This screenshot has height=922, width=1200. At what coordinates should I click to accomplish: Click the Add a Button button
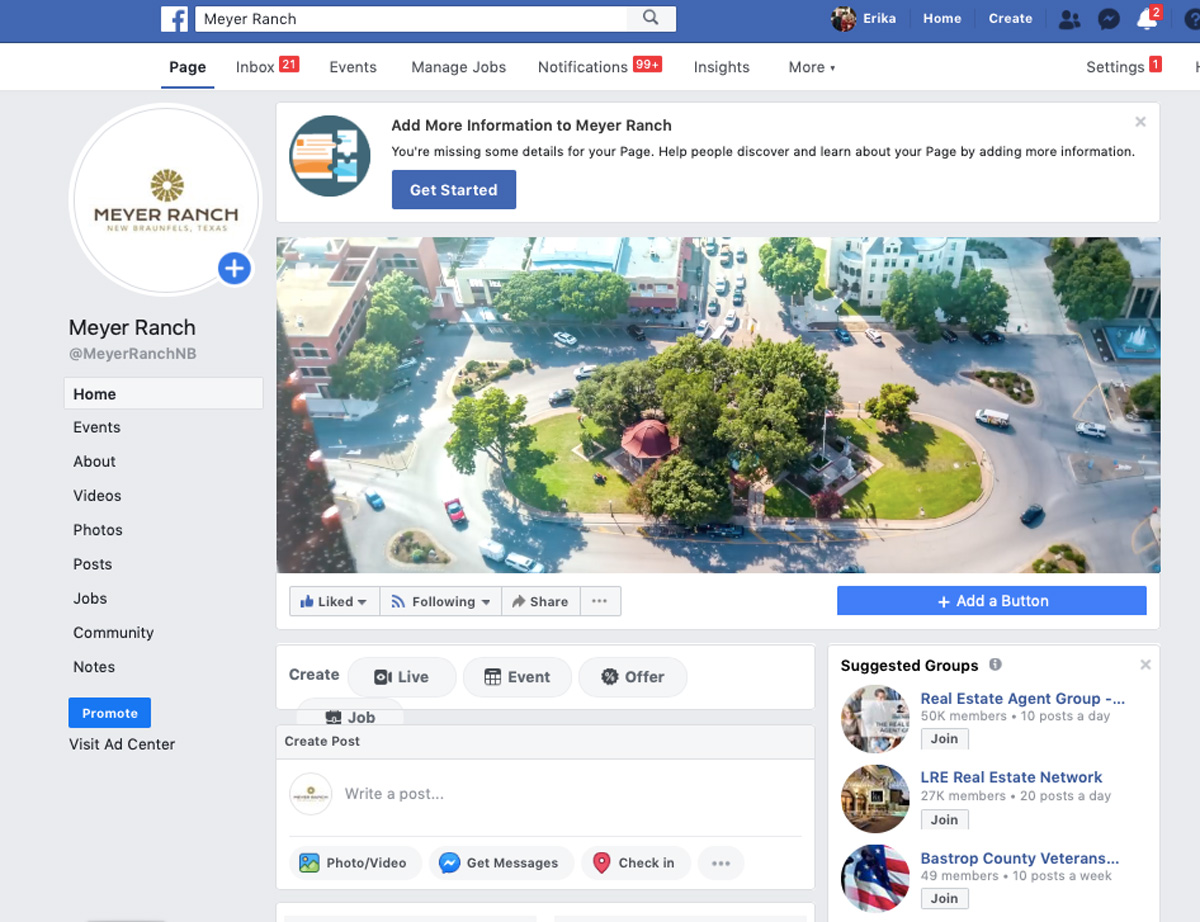[x=991, y=601]
